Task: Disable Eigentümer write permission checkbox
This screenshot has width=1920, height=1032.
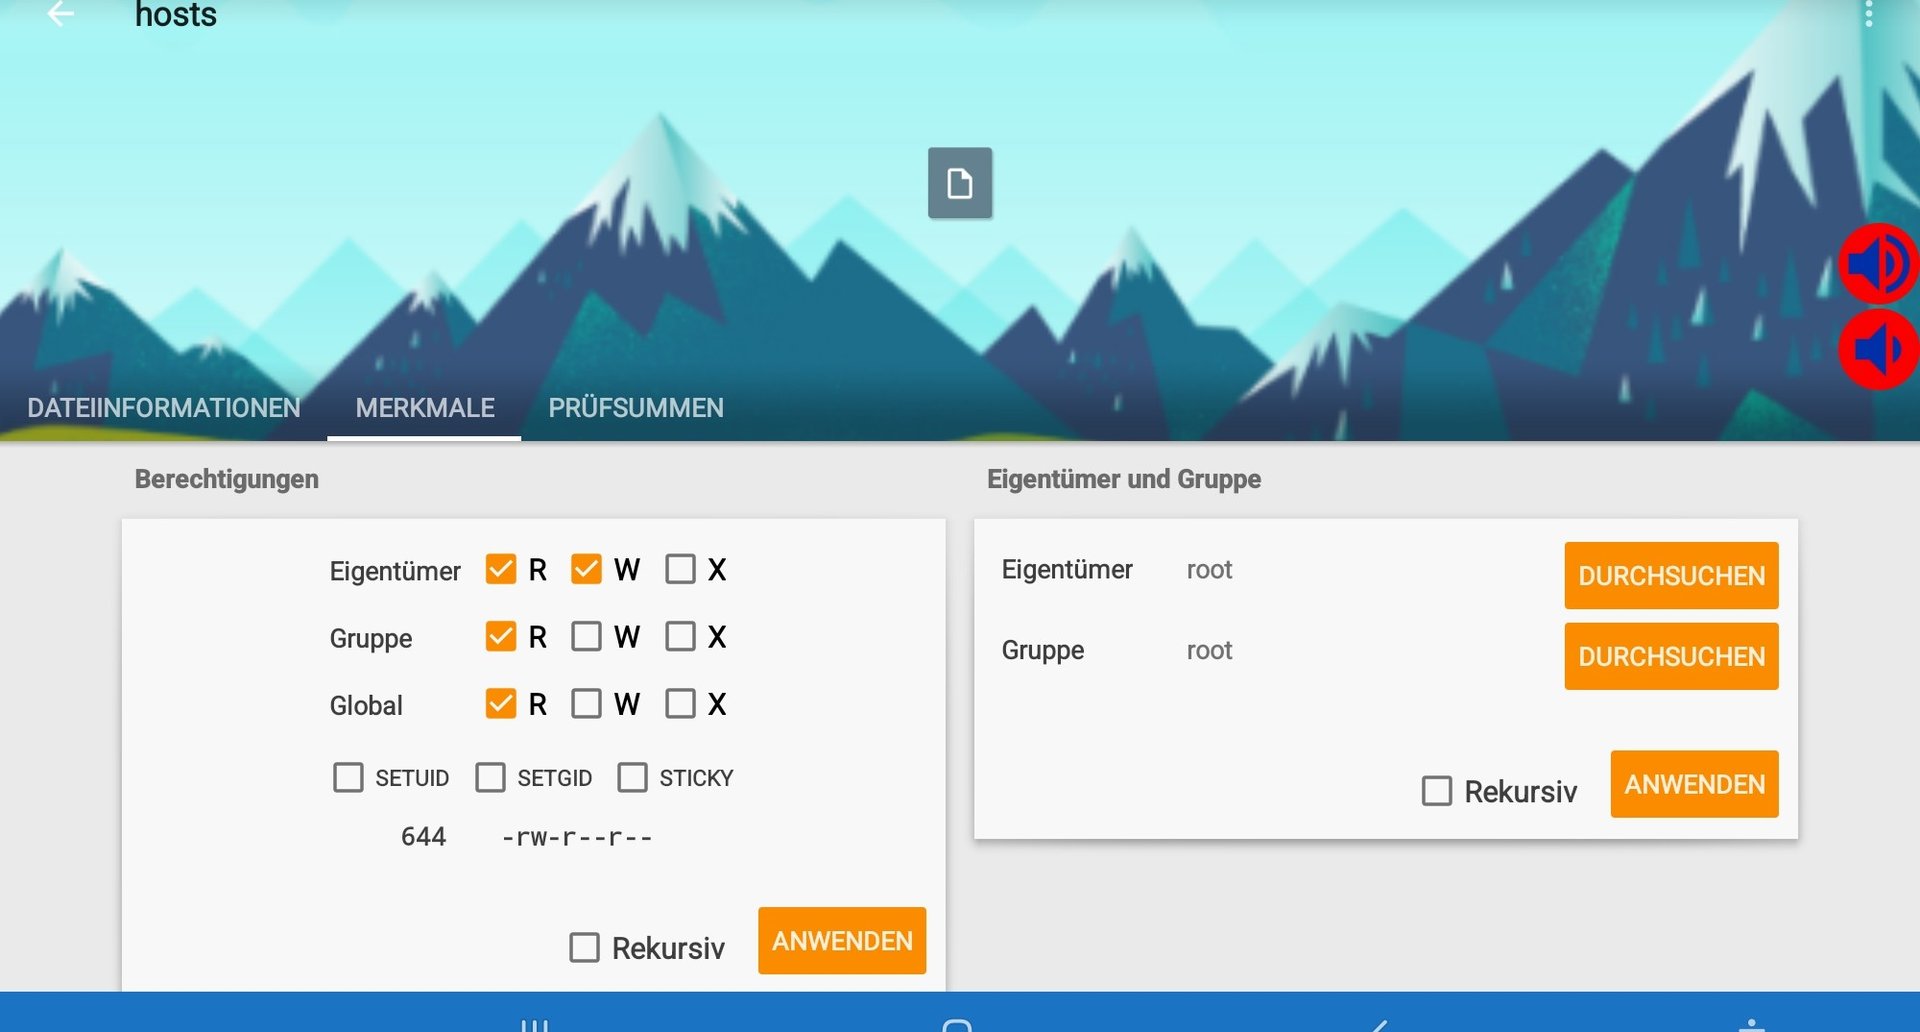Action: point(586,569)
